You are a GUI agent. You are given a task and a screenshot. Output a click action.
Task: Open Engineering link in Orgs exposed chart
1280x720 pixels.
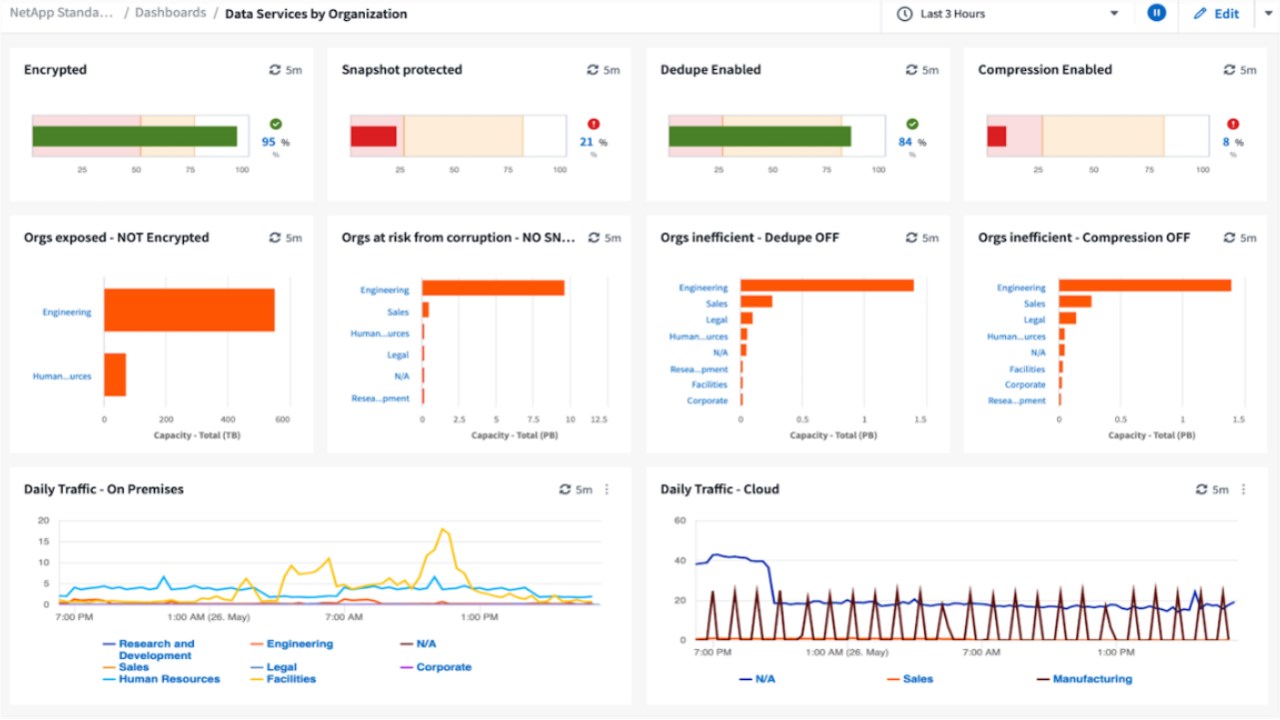pyautogui.click(x=66, y=312)
